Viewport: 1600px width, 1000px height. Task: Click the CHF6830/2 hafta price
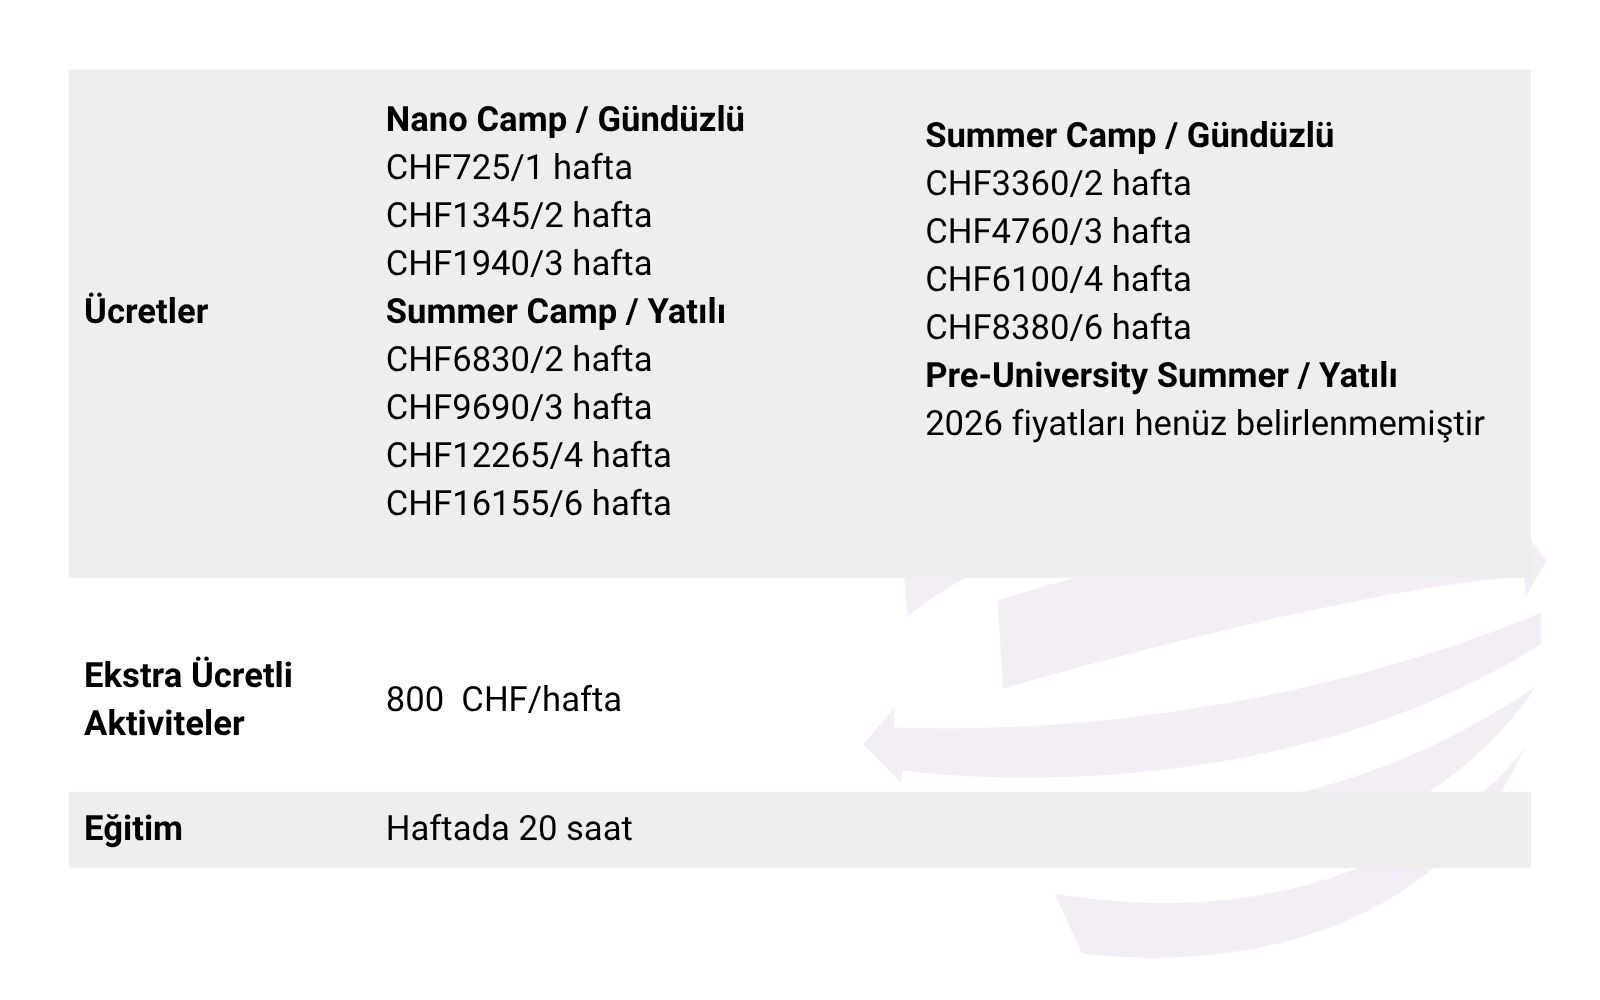click(519, 359)
